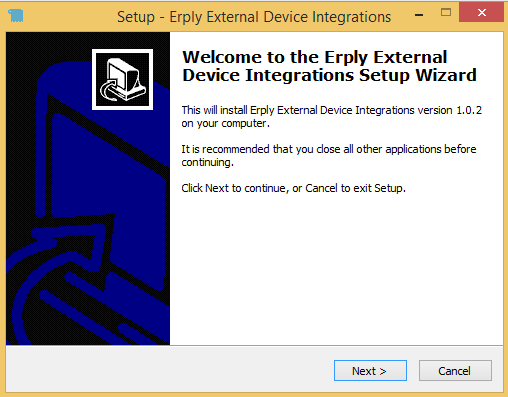Click the installer computer icon in the banner
Image resolution: width=508 pixels, height=397 pixels.
point(122,79)
